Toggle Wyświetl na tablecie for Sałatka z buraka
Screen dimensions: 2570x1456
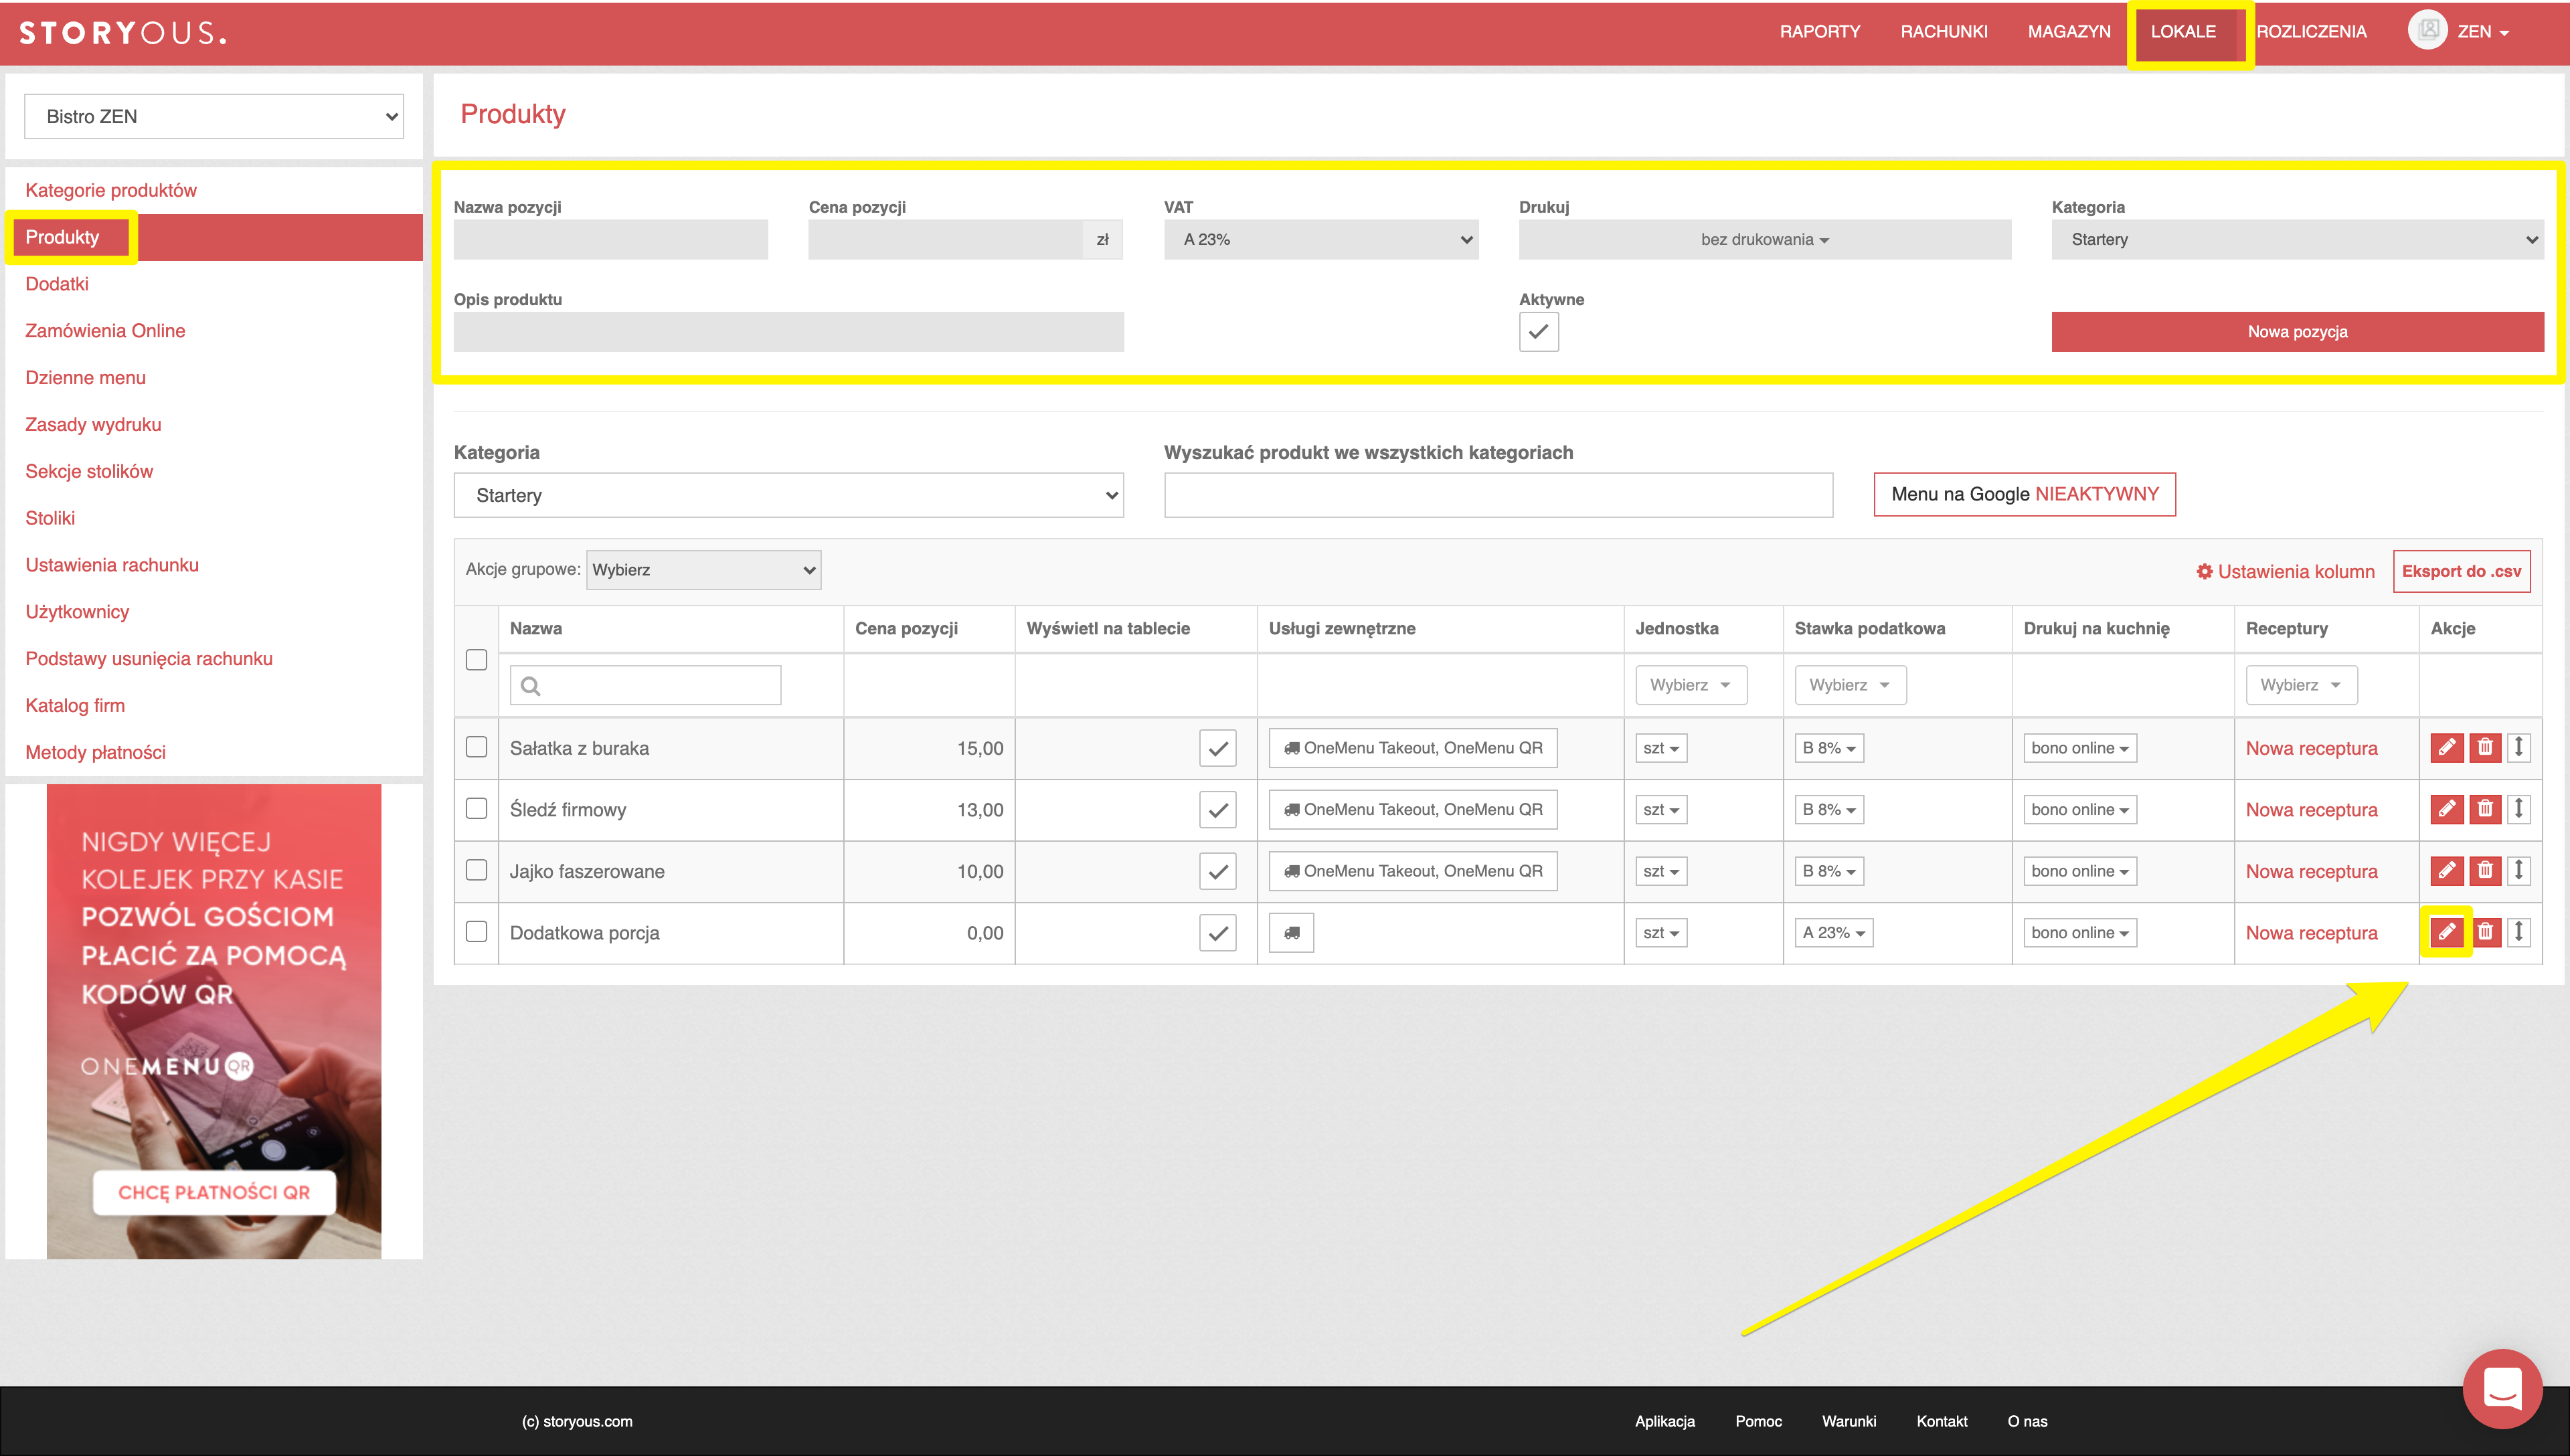[1217, 748]
